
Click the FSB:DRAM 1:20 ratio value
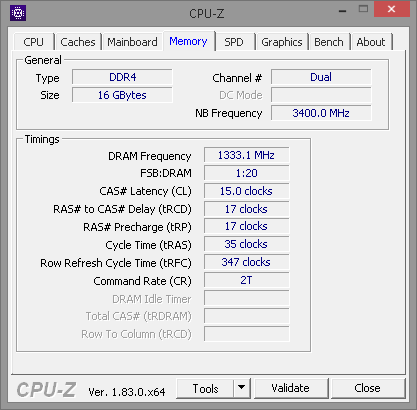coord(246,173)
